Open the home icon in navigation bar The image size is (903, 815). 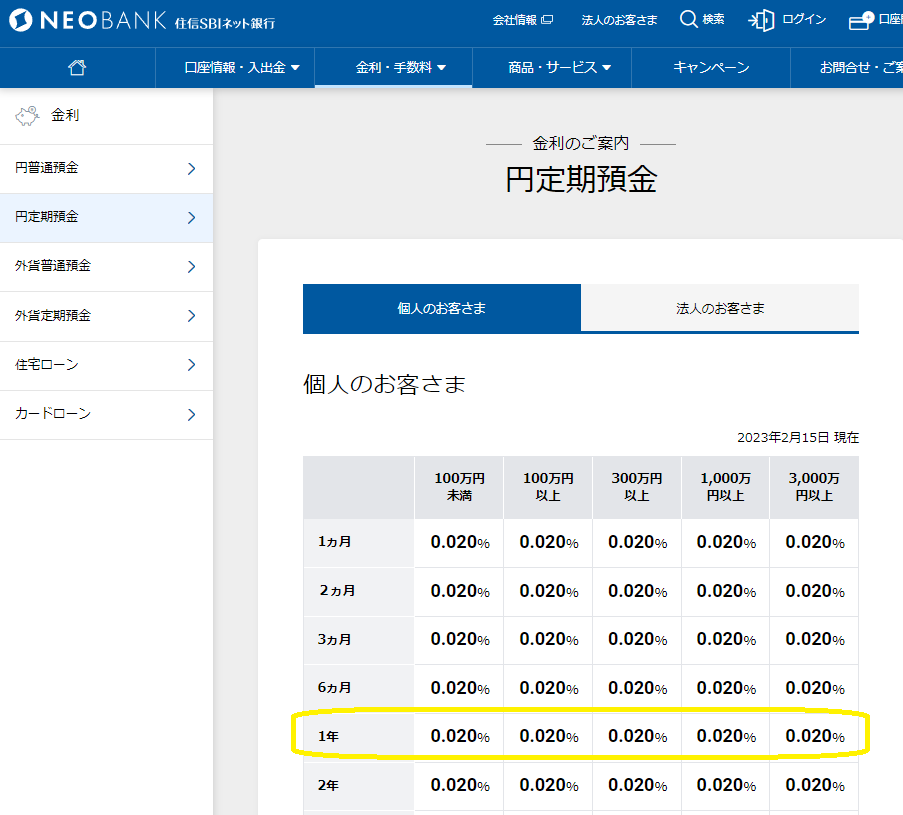77,67
